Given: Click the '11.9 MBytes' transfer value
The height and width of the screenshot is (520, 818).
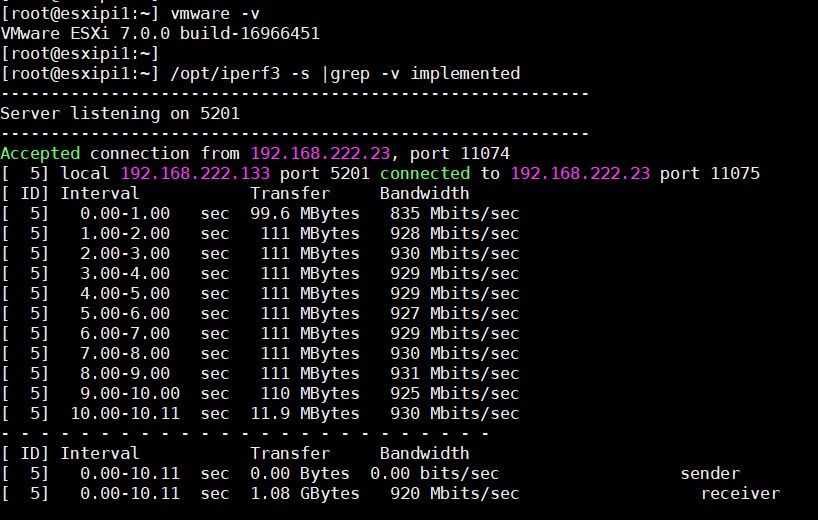Looking at the screenshot, I should point(305,414).
